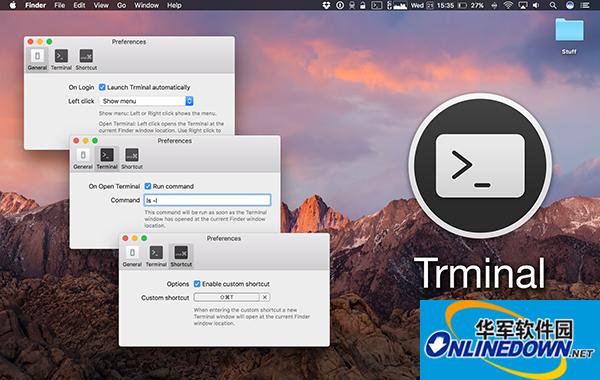Open the Window menu
This screenshot has height=380, width=600.
coord(147,5)
